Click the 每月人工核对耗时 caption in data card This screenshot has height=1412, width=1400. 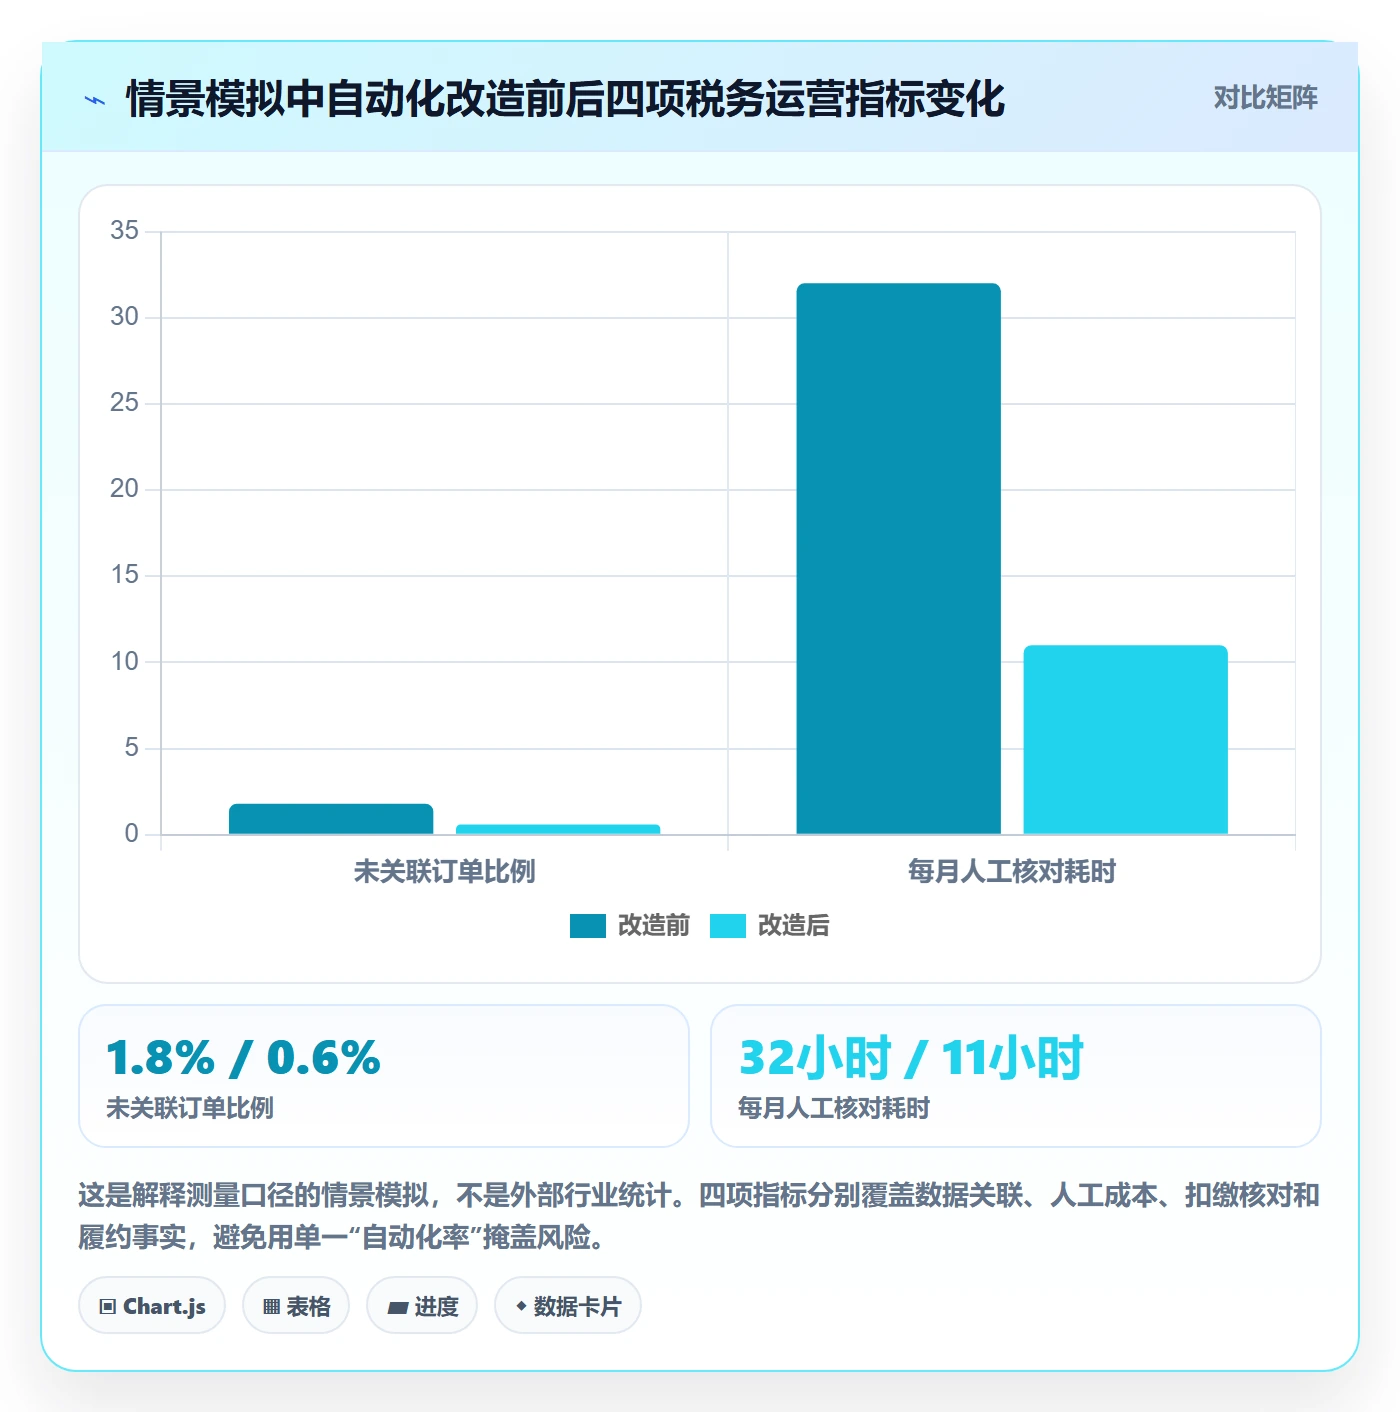(834, 1108)
